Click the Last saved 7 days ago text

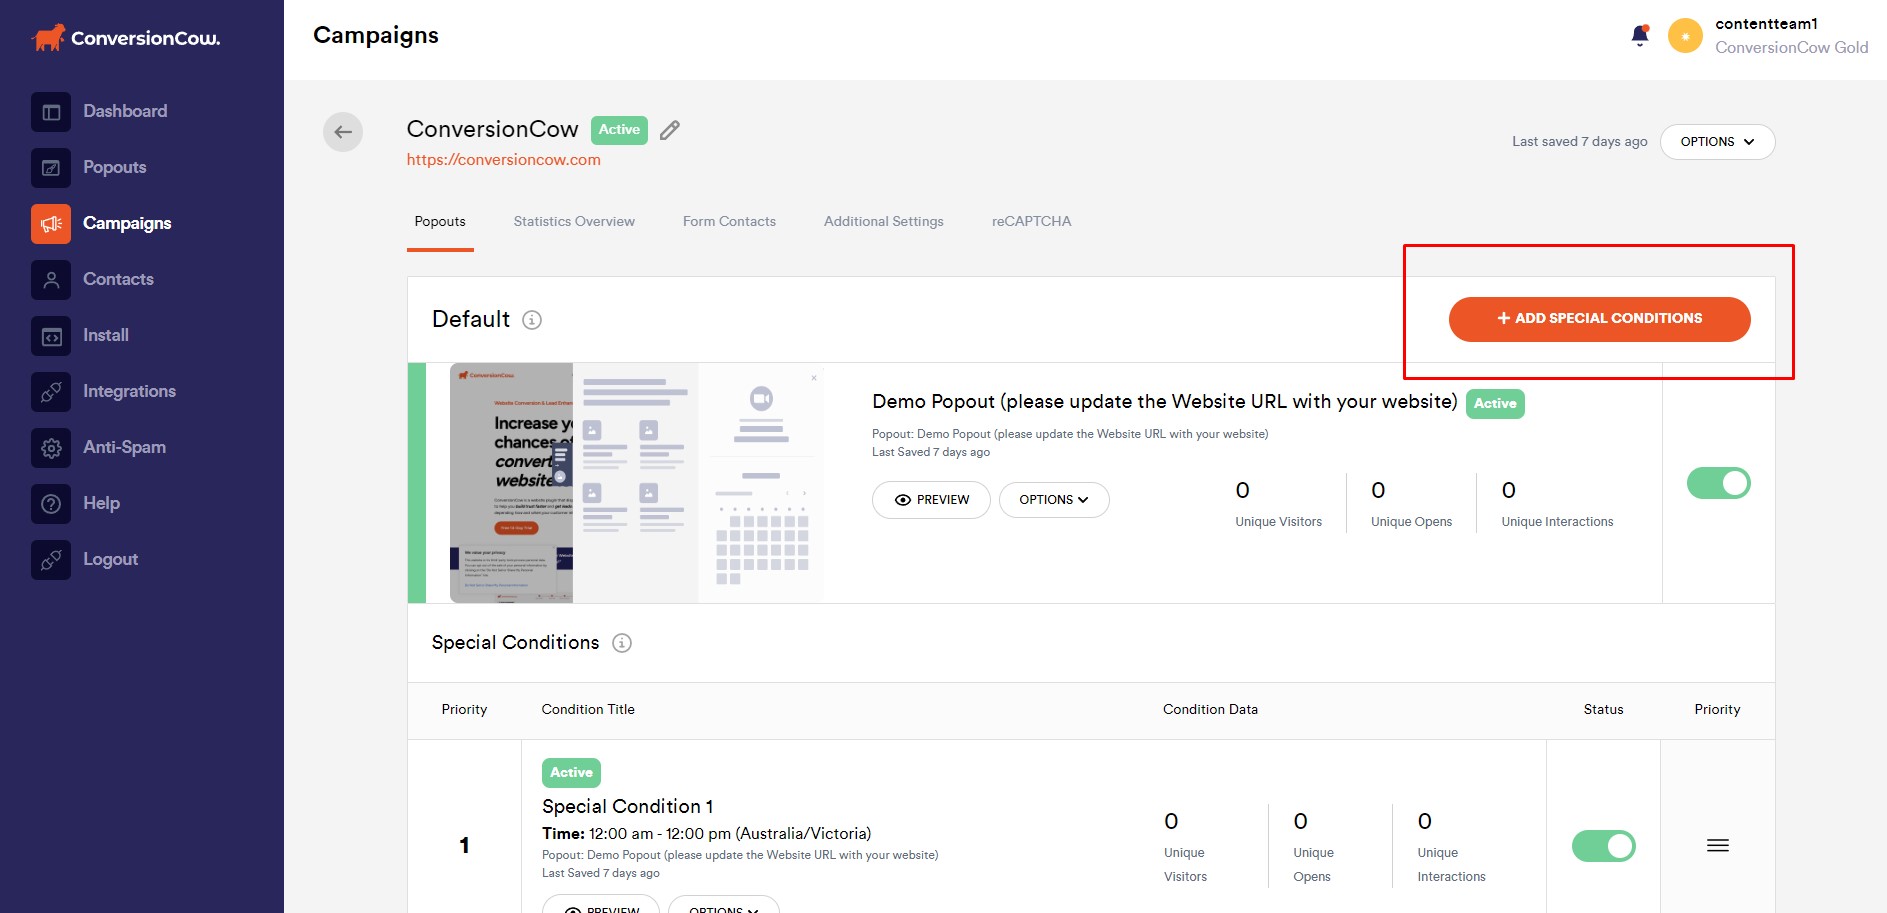[1579, 142]
